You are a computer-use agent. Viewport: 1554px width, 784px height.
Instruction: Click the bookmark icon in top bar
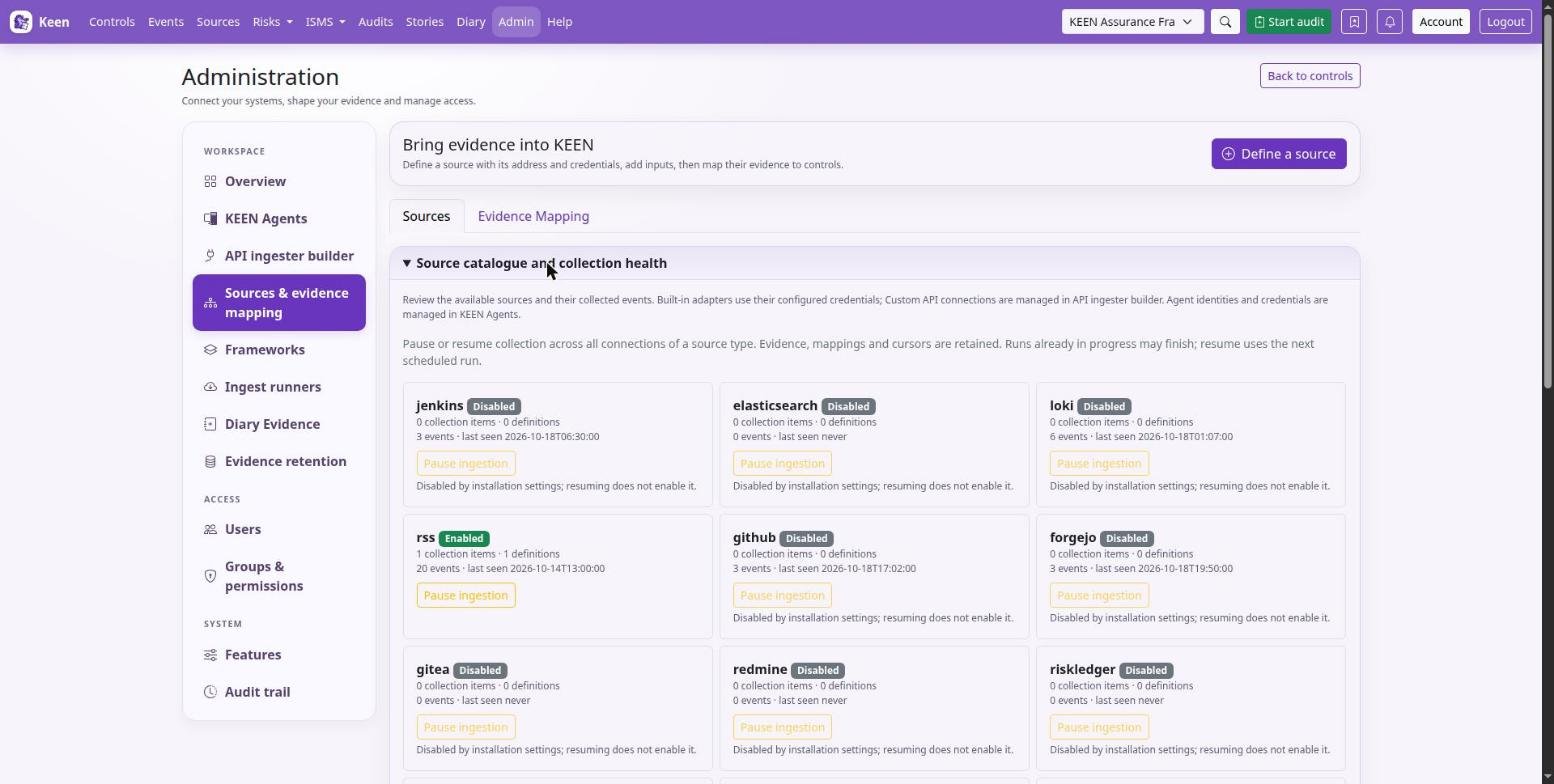tap(1354, 22)
